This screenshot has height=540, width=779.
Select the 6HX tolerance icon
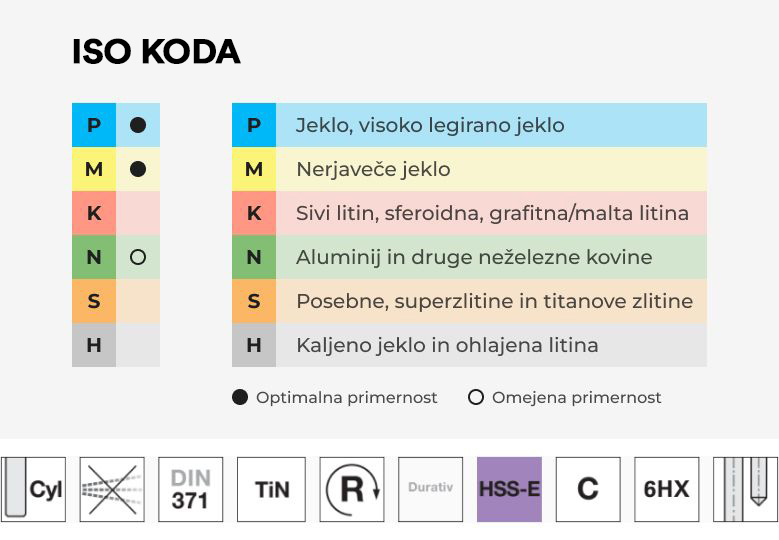tap(666, 489)
